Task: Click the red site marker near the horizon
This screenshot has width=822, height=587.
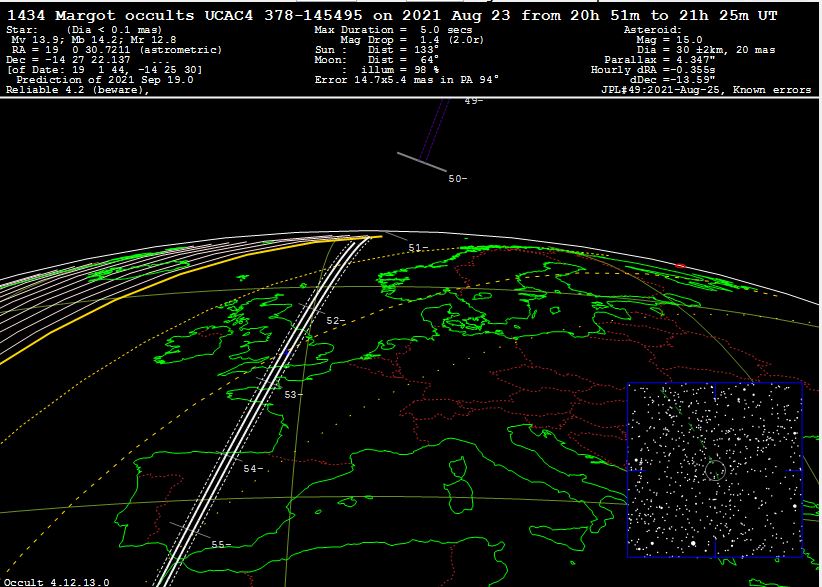Action: tap(680, 265)
